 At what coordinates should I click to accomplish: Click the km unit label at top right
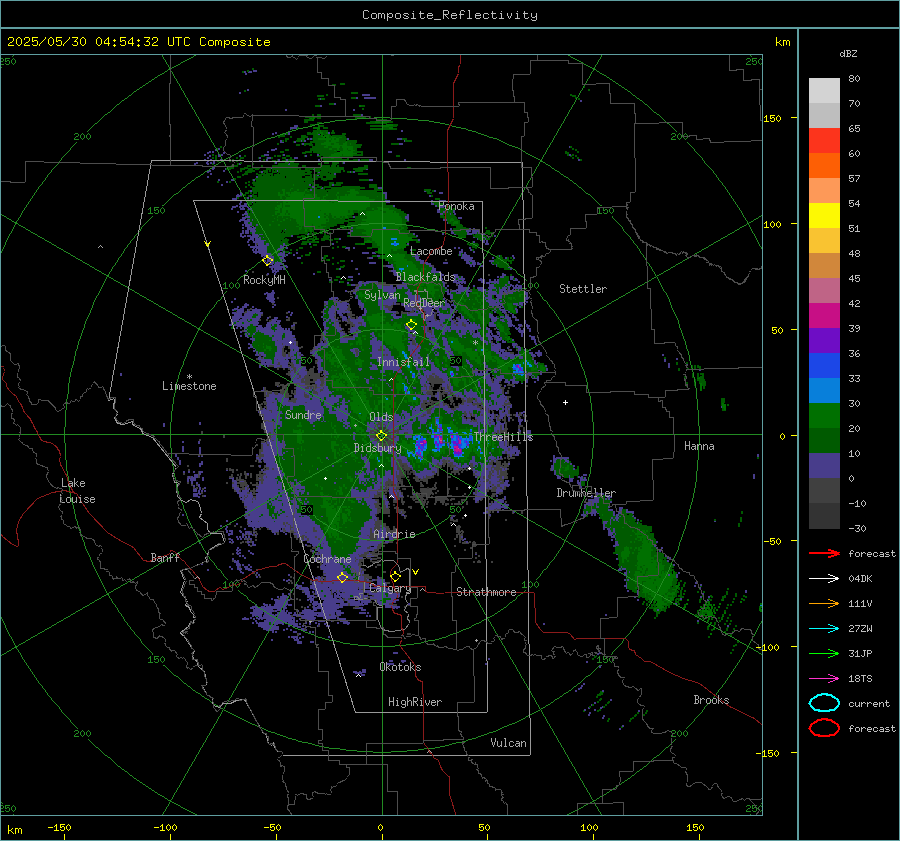782,42
